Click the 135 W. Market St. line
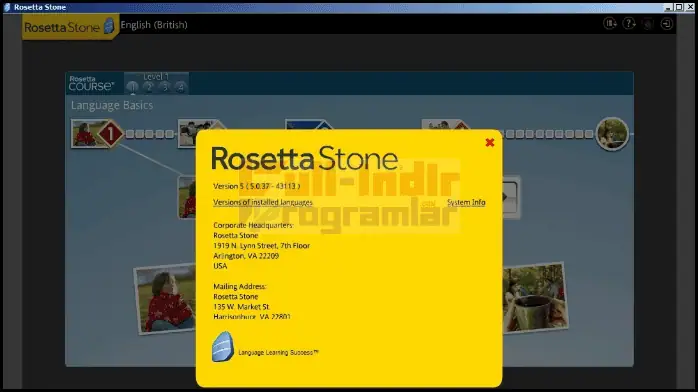Viewport: 698px width, 392px height. click(x=241, y=307)
